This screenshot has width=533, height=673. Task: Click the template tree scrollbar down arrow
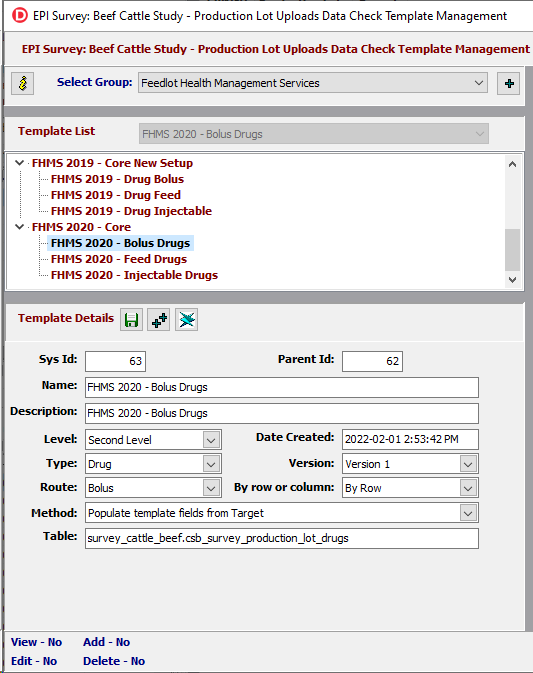coord(512,280)
